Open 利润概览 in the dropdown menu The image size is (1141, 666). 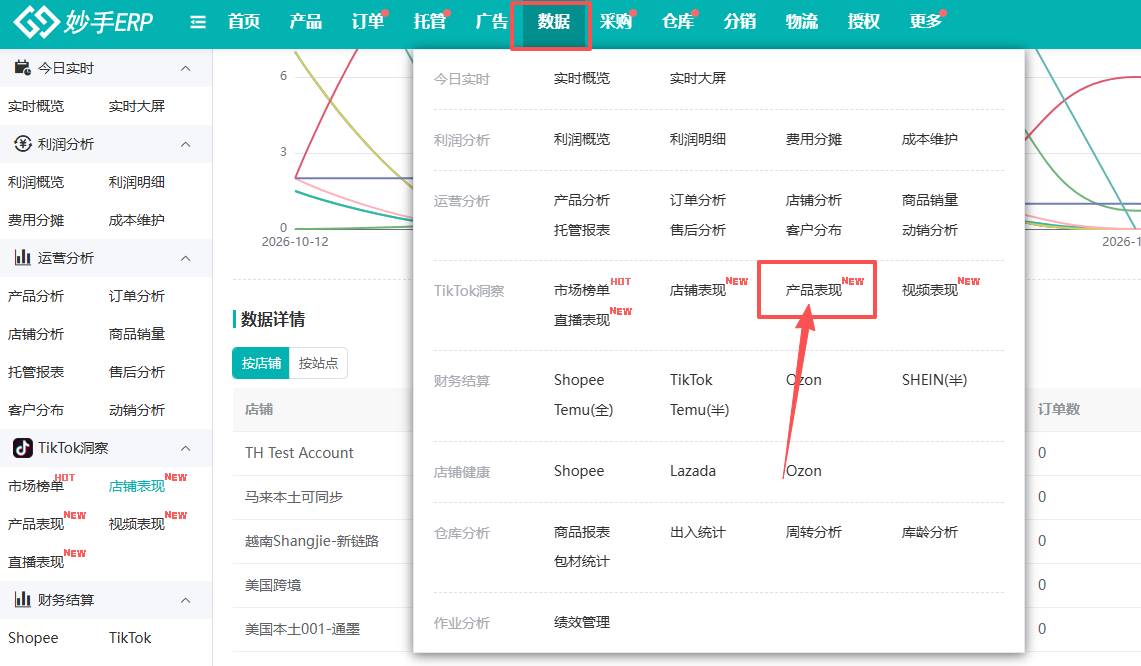coord(581,140)
